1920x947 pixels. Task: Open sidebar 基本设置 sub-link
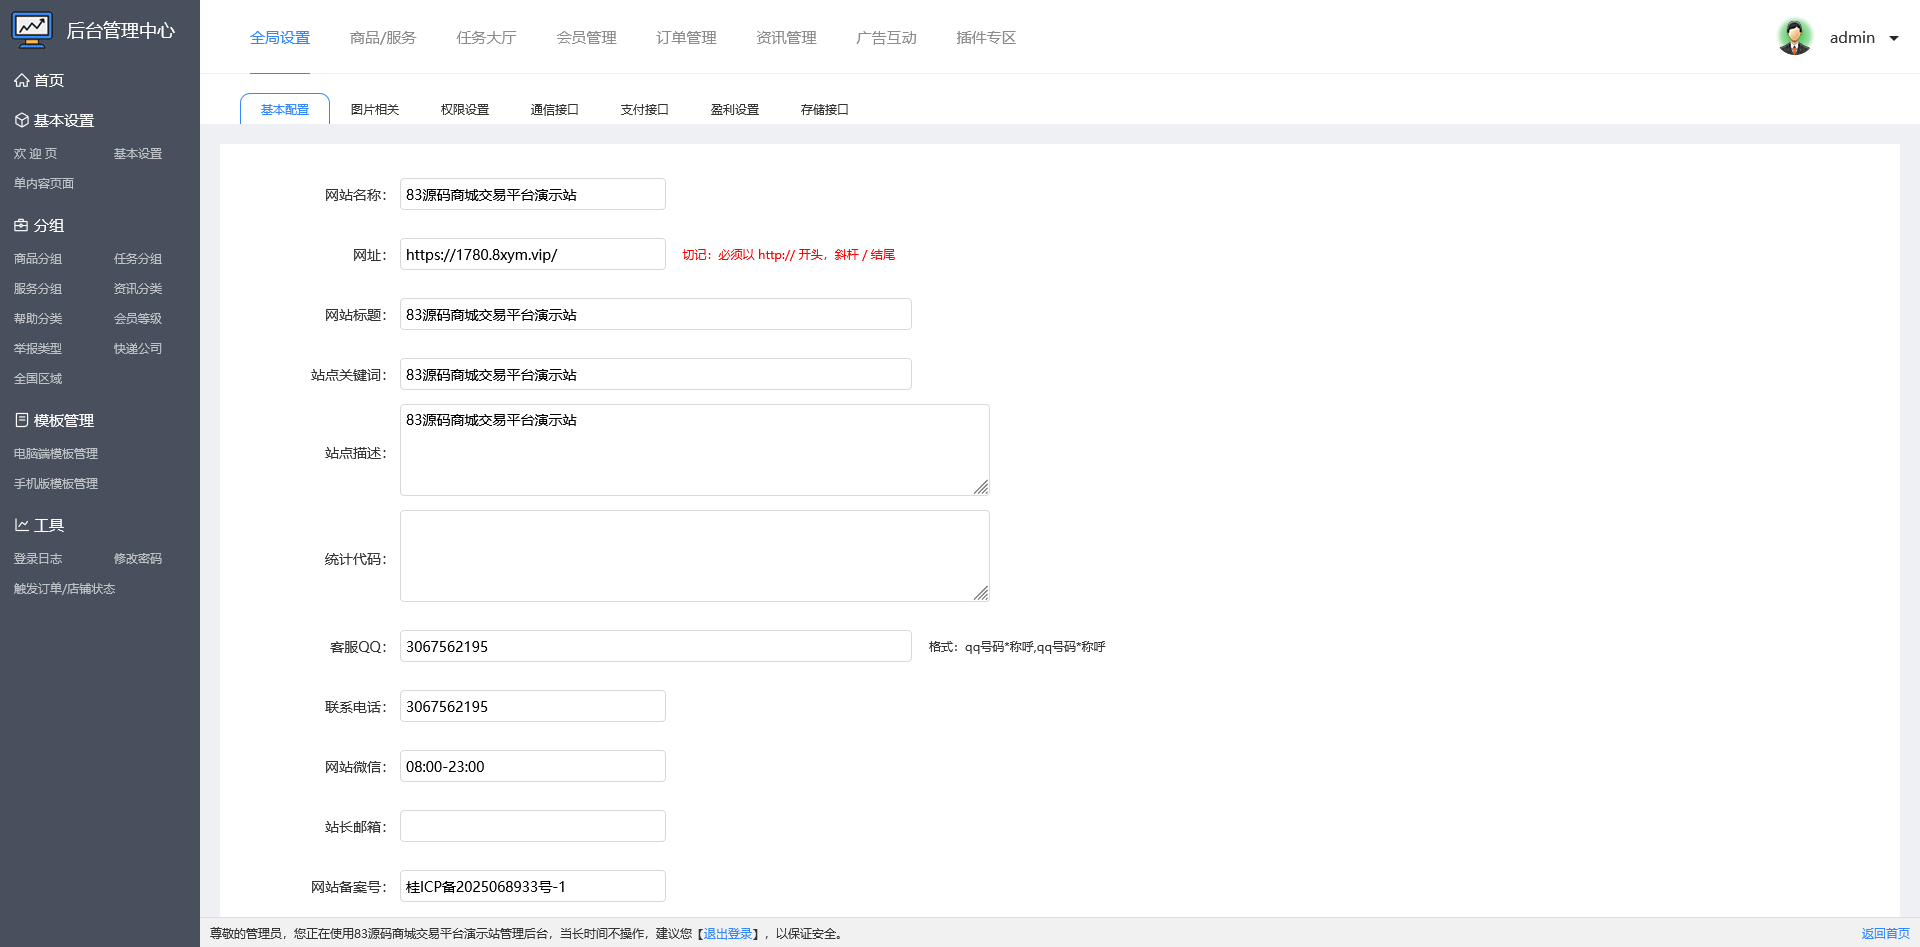pos(138,154)
